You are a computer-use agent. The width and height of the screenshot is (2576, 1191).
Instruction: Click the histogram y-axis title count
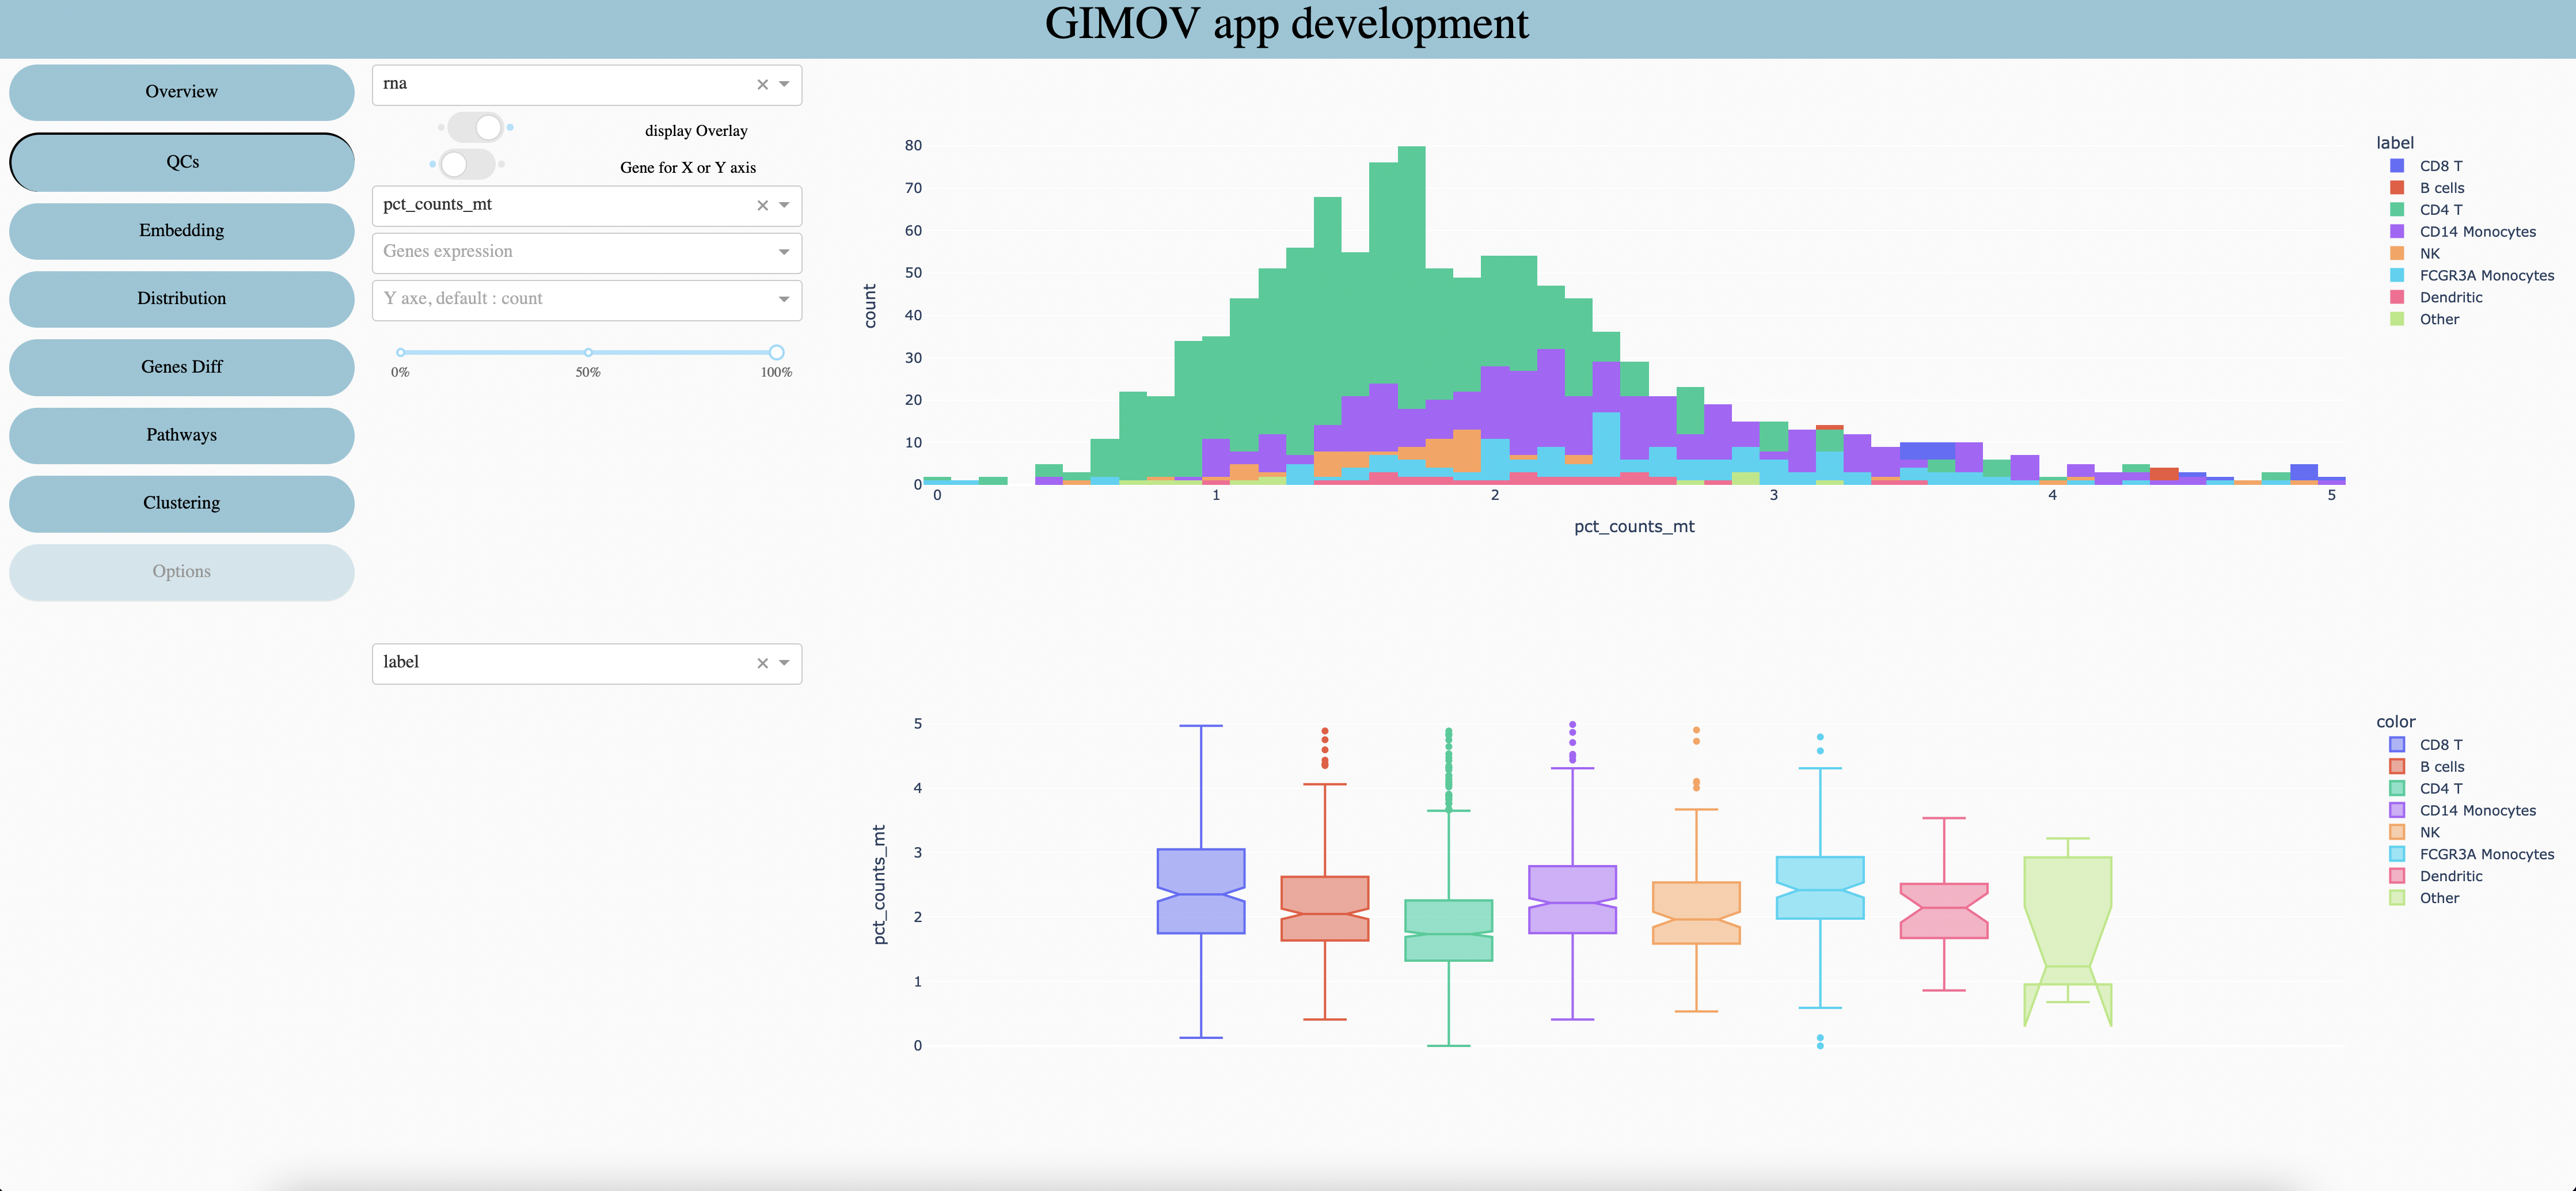coord(870,306)
